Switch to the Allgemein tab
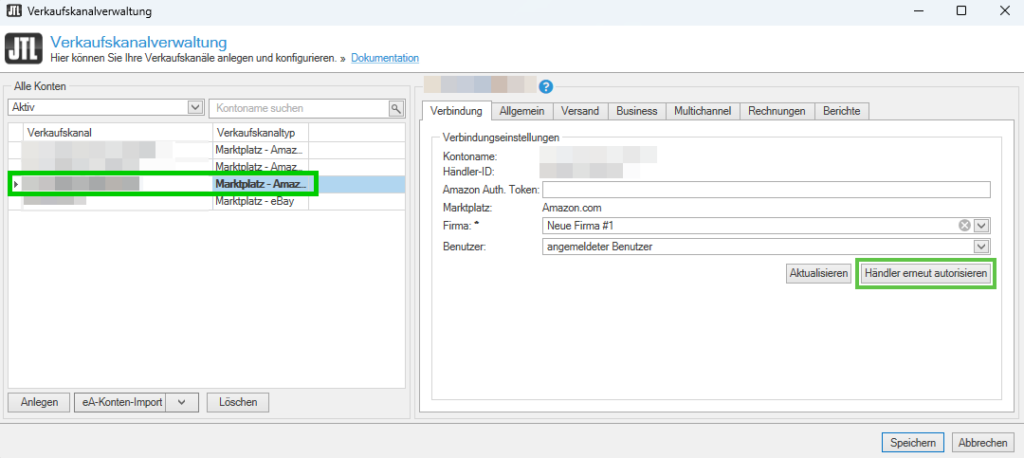 [x=523, y=111]
